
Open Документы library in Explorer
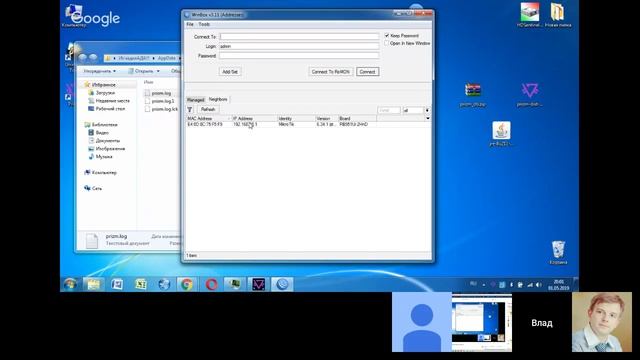coord(108,140)
